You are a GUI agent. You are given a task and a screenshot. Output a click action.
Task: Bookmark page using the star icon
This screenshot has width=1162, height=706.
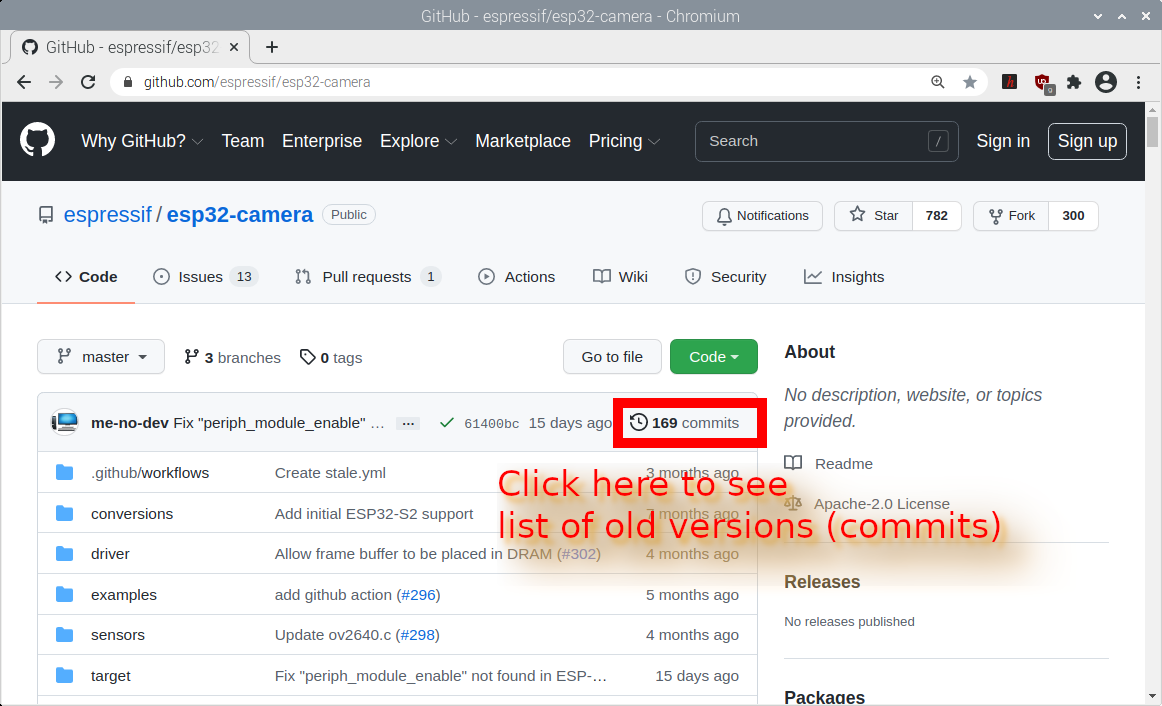tap(969, 82)
